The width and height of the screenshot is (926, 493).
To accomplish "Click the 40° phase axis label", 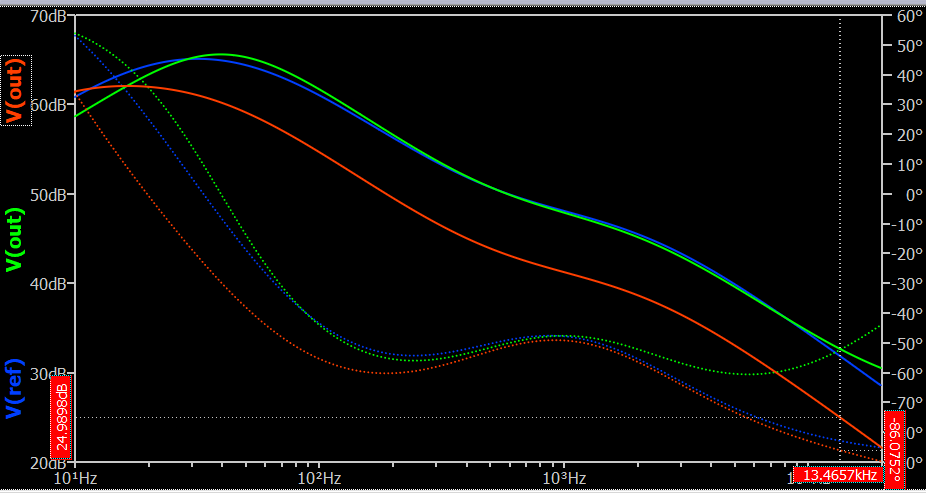I will click(x=907, y=75).
